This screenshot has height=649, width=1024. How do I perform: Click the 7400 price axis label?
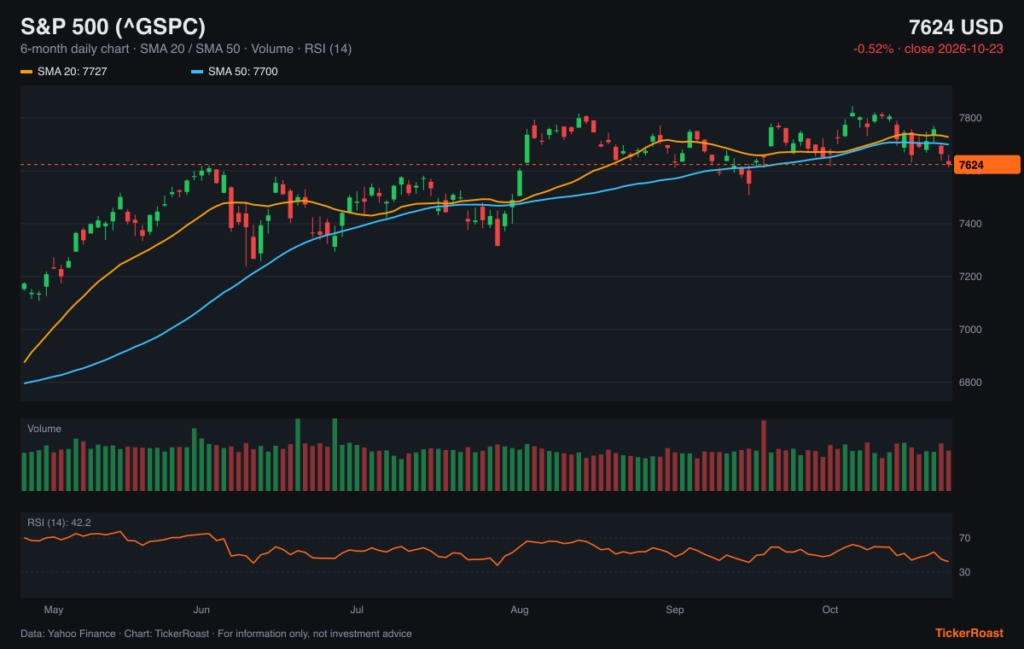[970, 224]
